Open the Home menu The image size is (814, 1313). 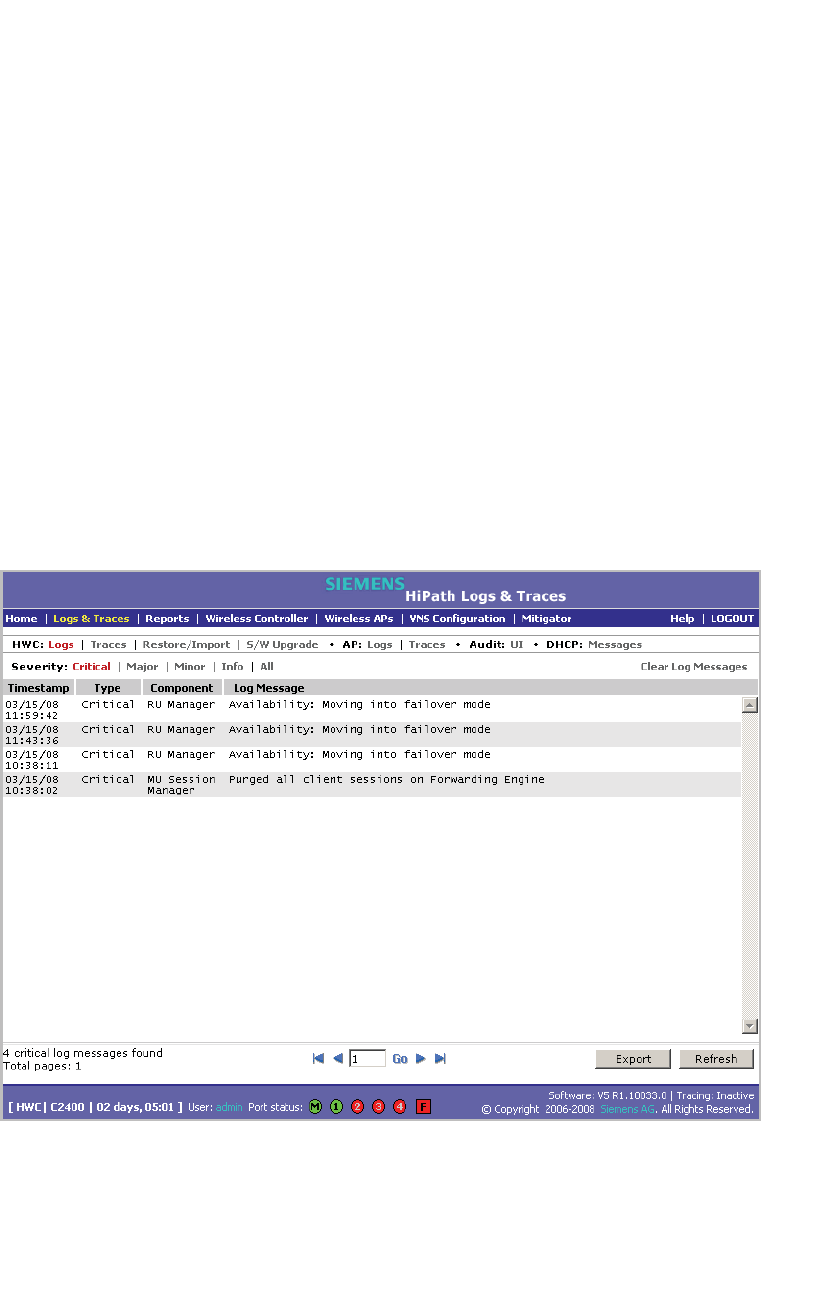(21, 619)
